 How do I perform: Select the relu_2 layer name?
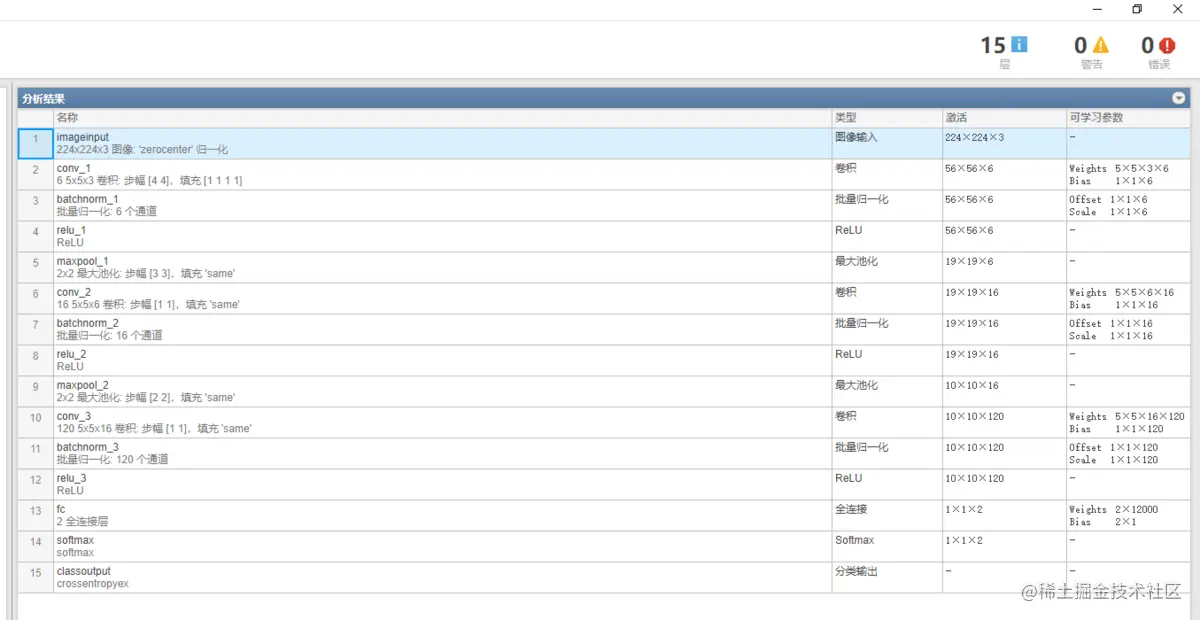(x=72, y=354)
